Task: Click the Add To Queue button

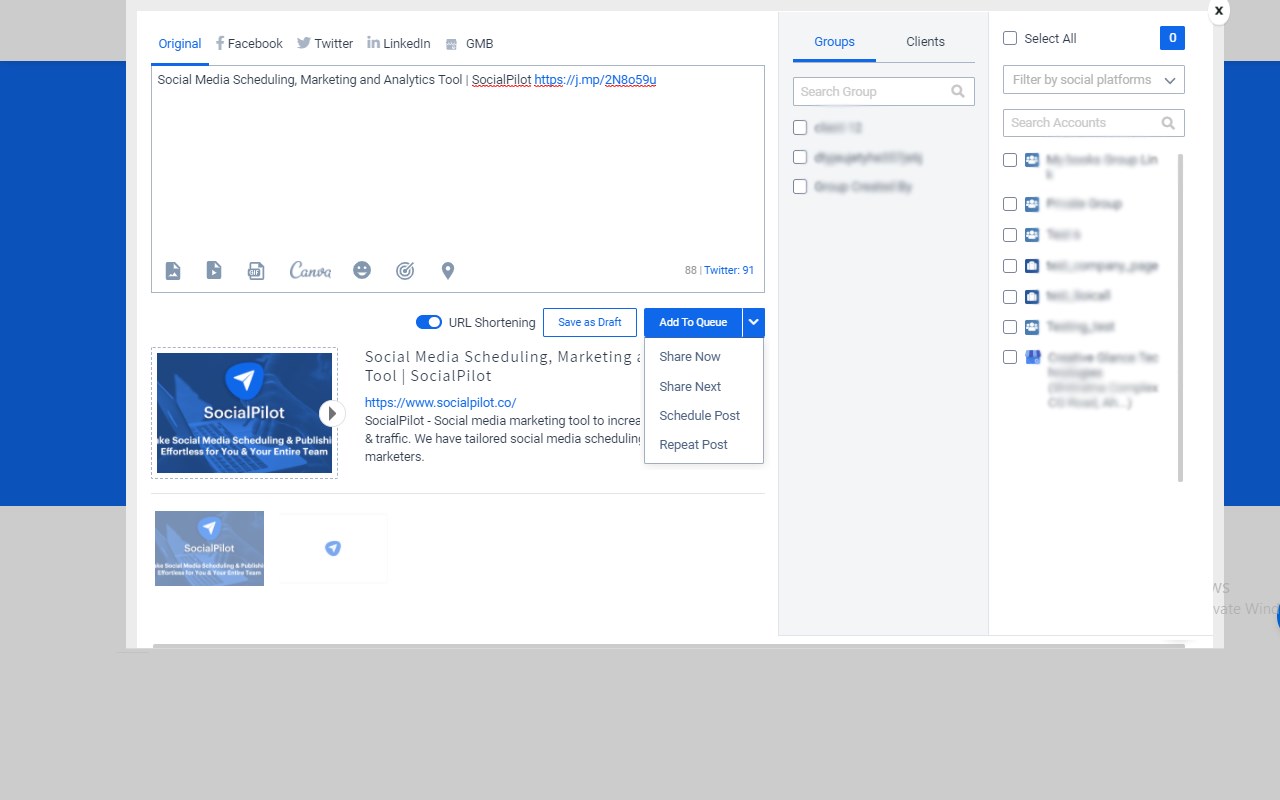Action: click(x=693, y=322)
